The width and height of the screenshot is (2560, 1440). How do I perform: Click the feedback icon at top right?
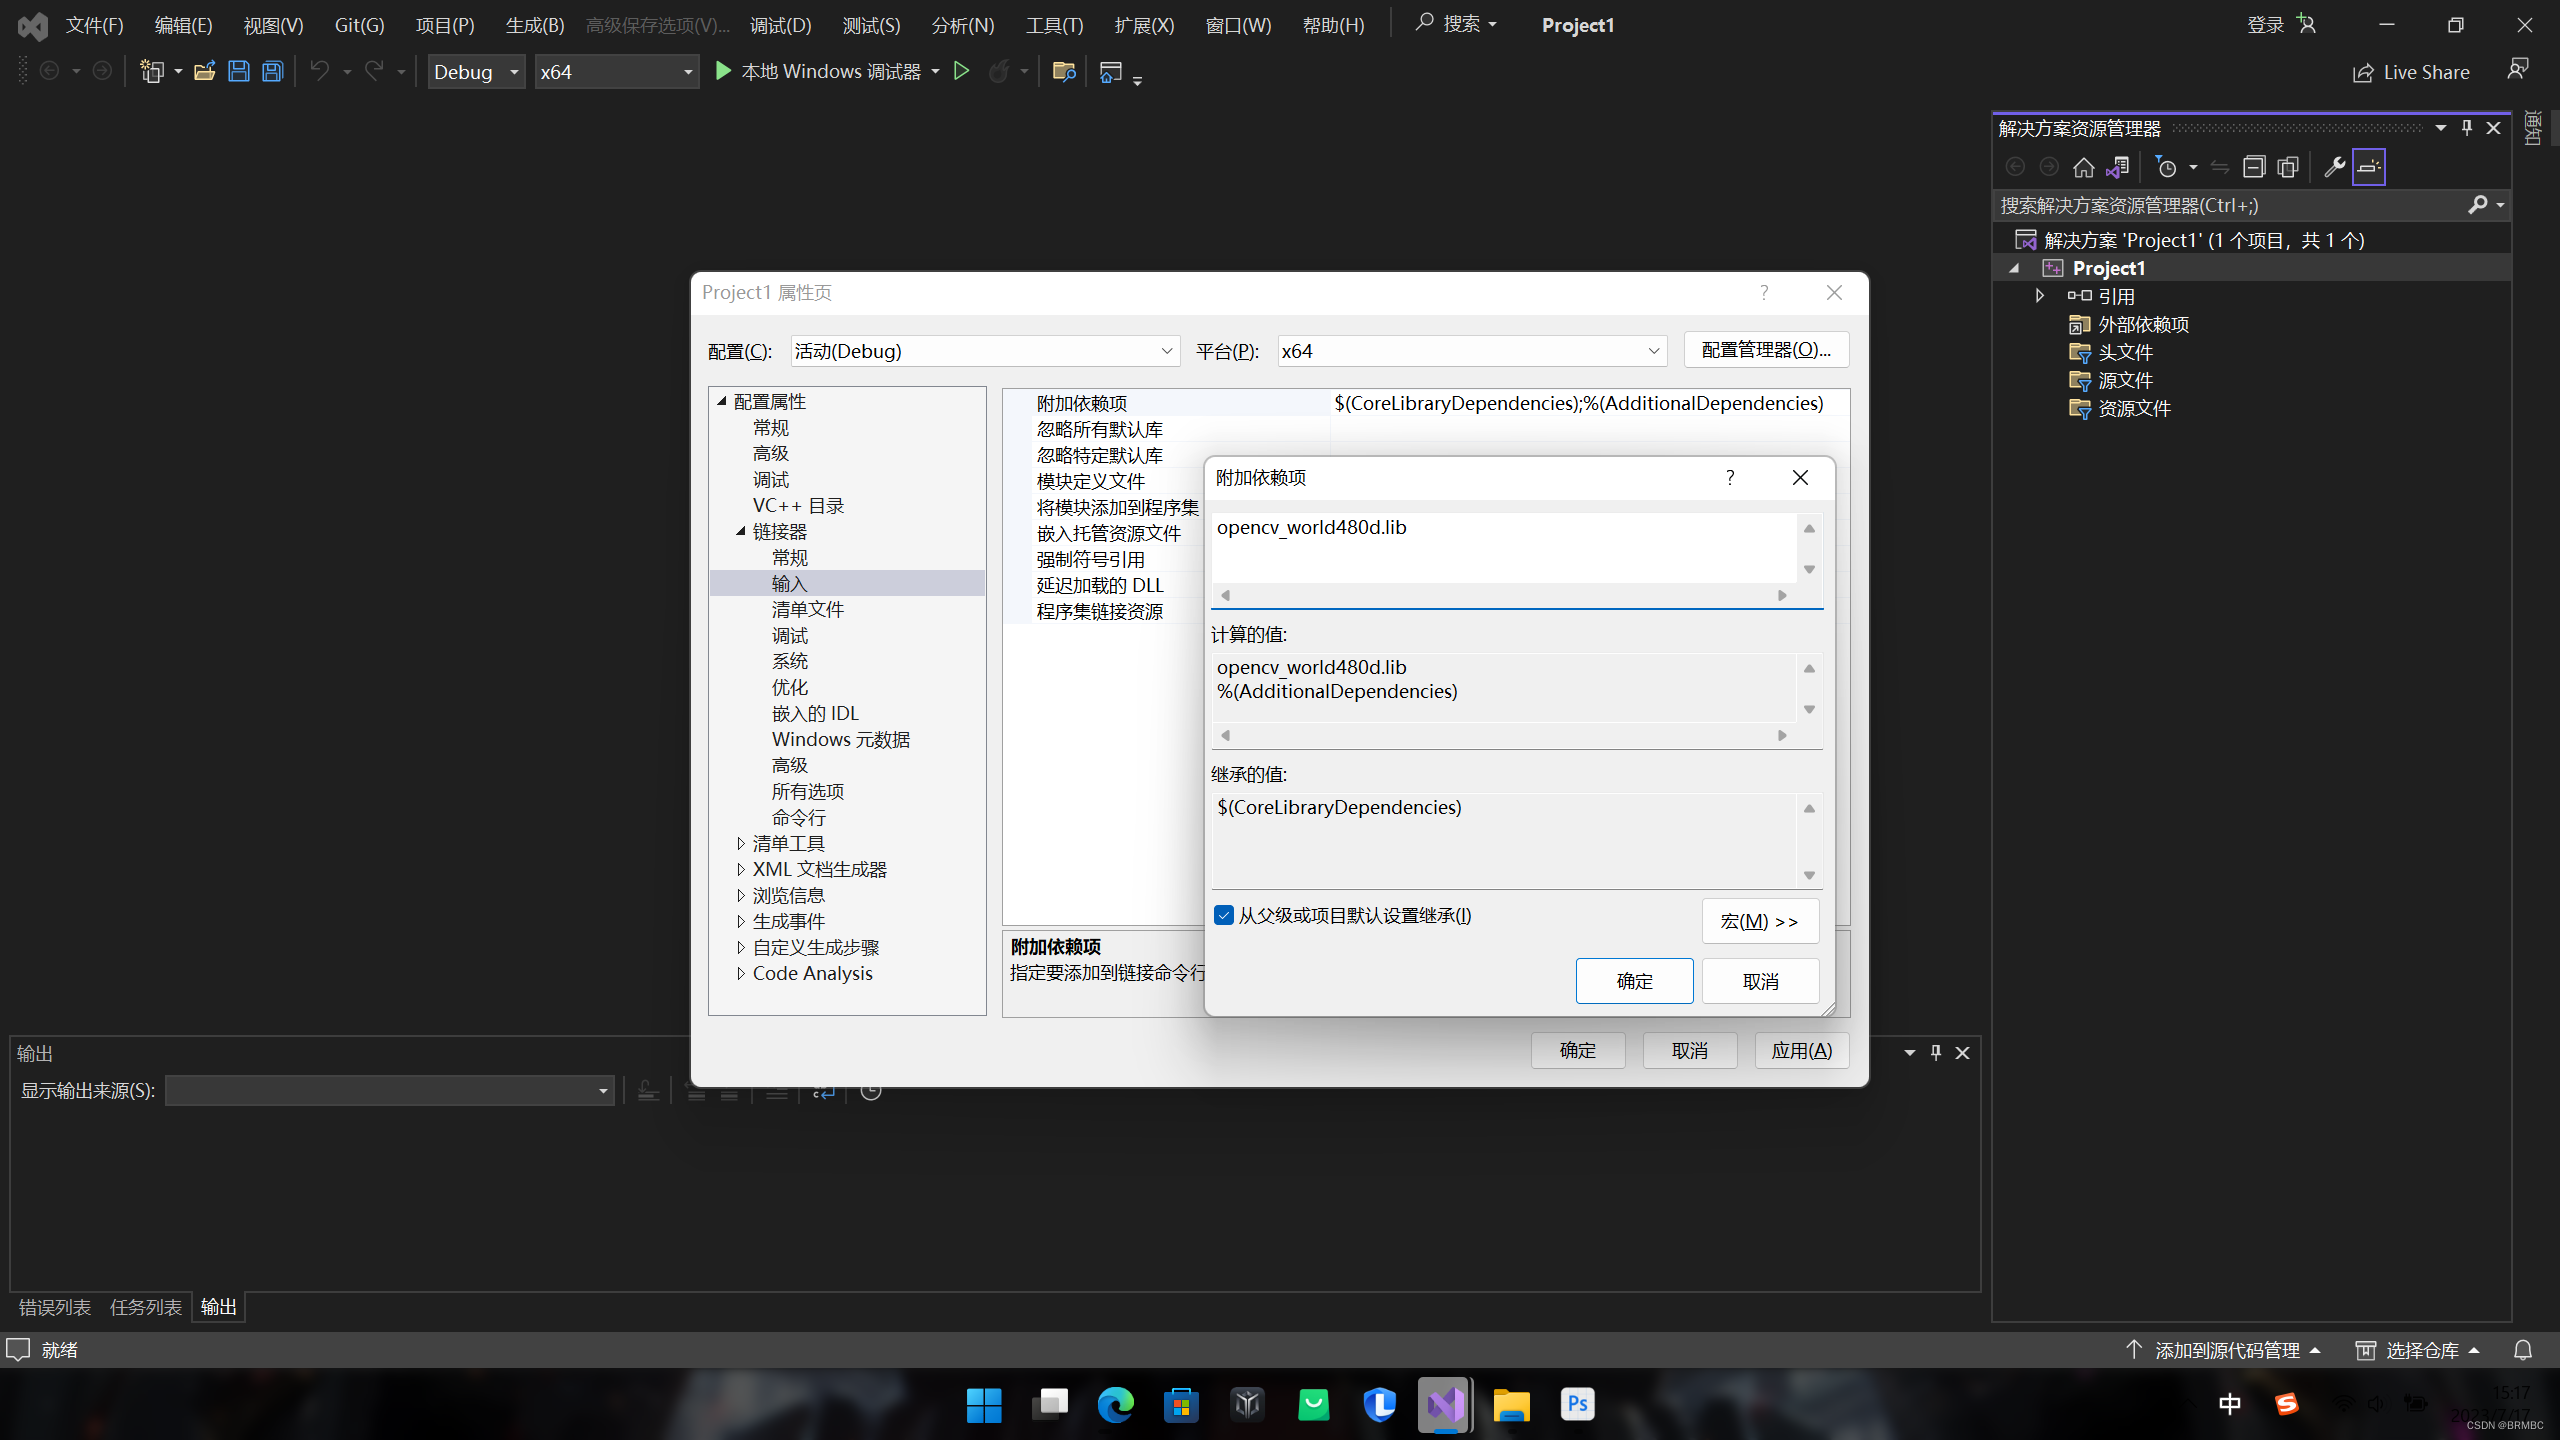(2518, 70)
